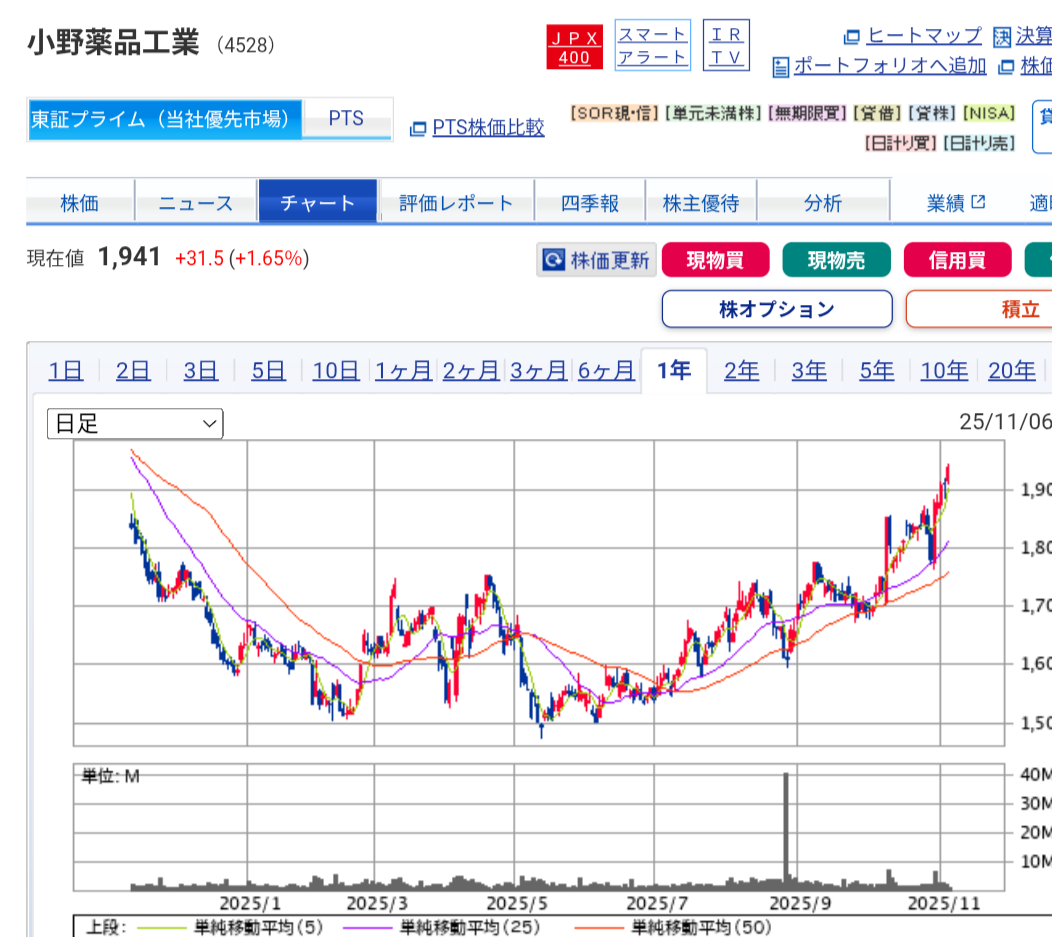Open the IR TV icon
This screenshot has height=937, width=1052.
coord(726,45)
